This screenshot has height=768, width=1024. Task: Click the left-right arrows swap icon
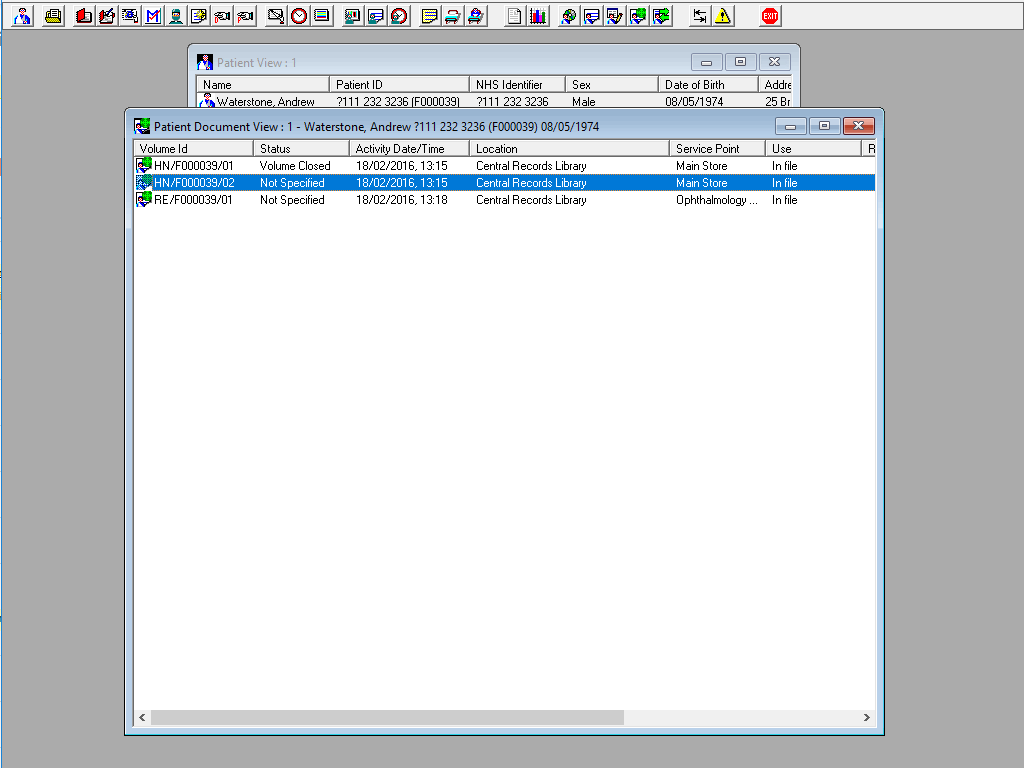coord(699,16)
